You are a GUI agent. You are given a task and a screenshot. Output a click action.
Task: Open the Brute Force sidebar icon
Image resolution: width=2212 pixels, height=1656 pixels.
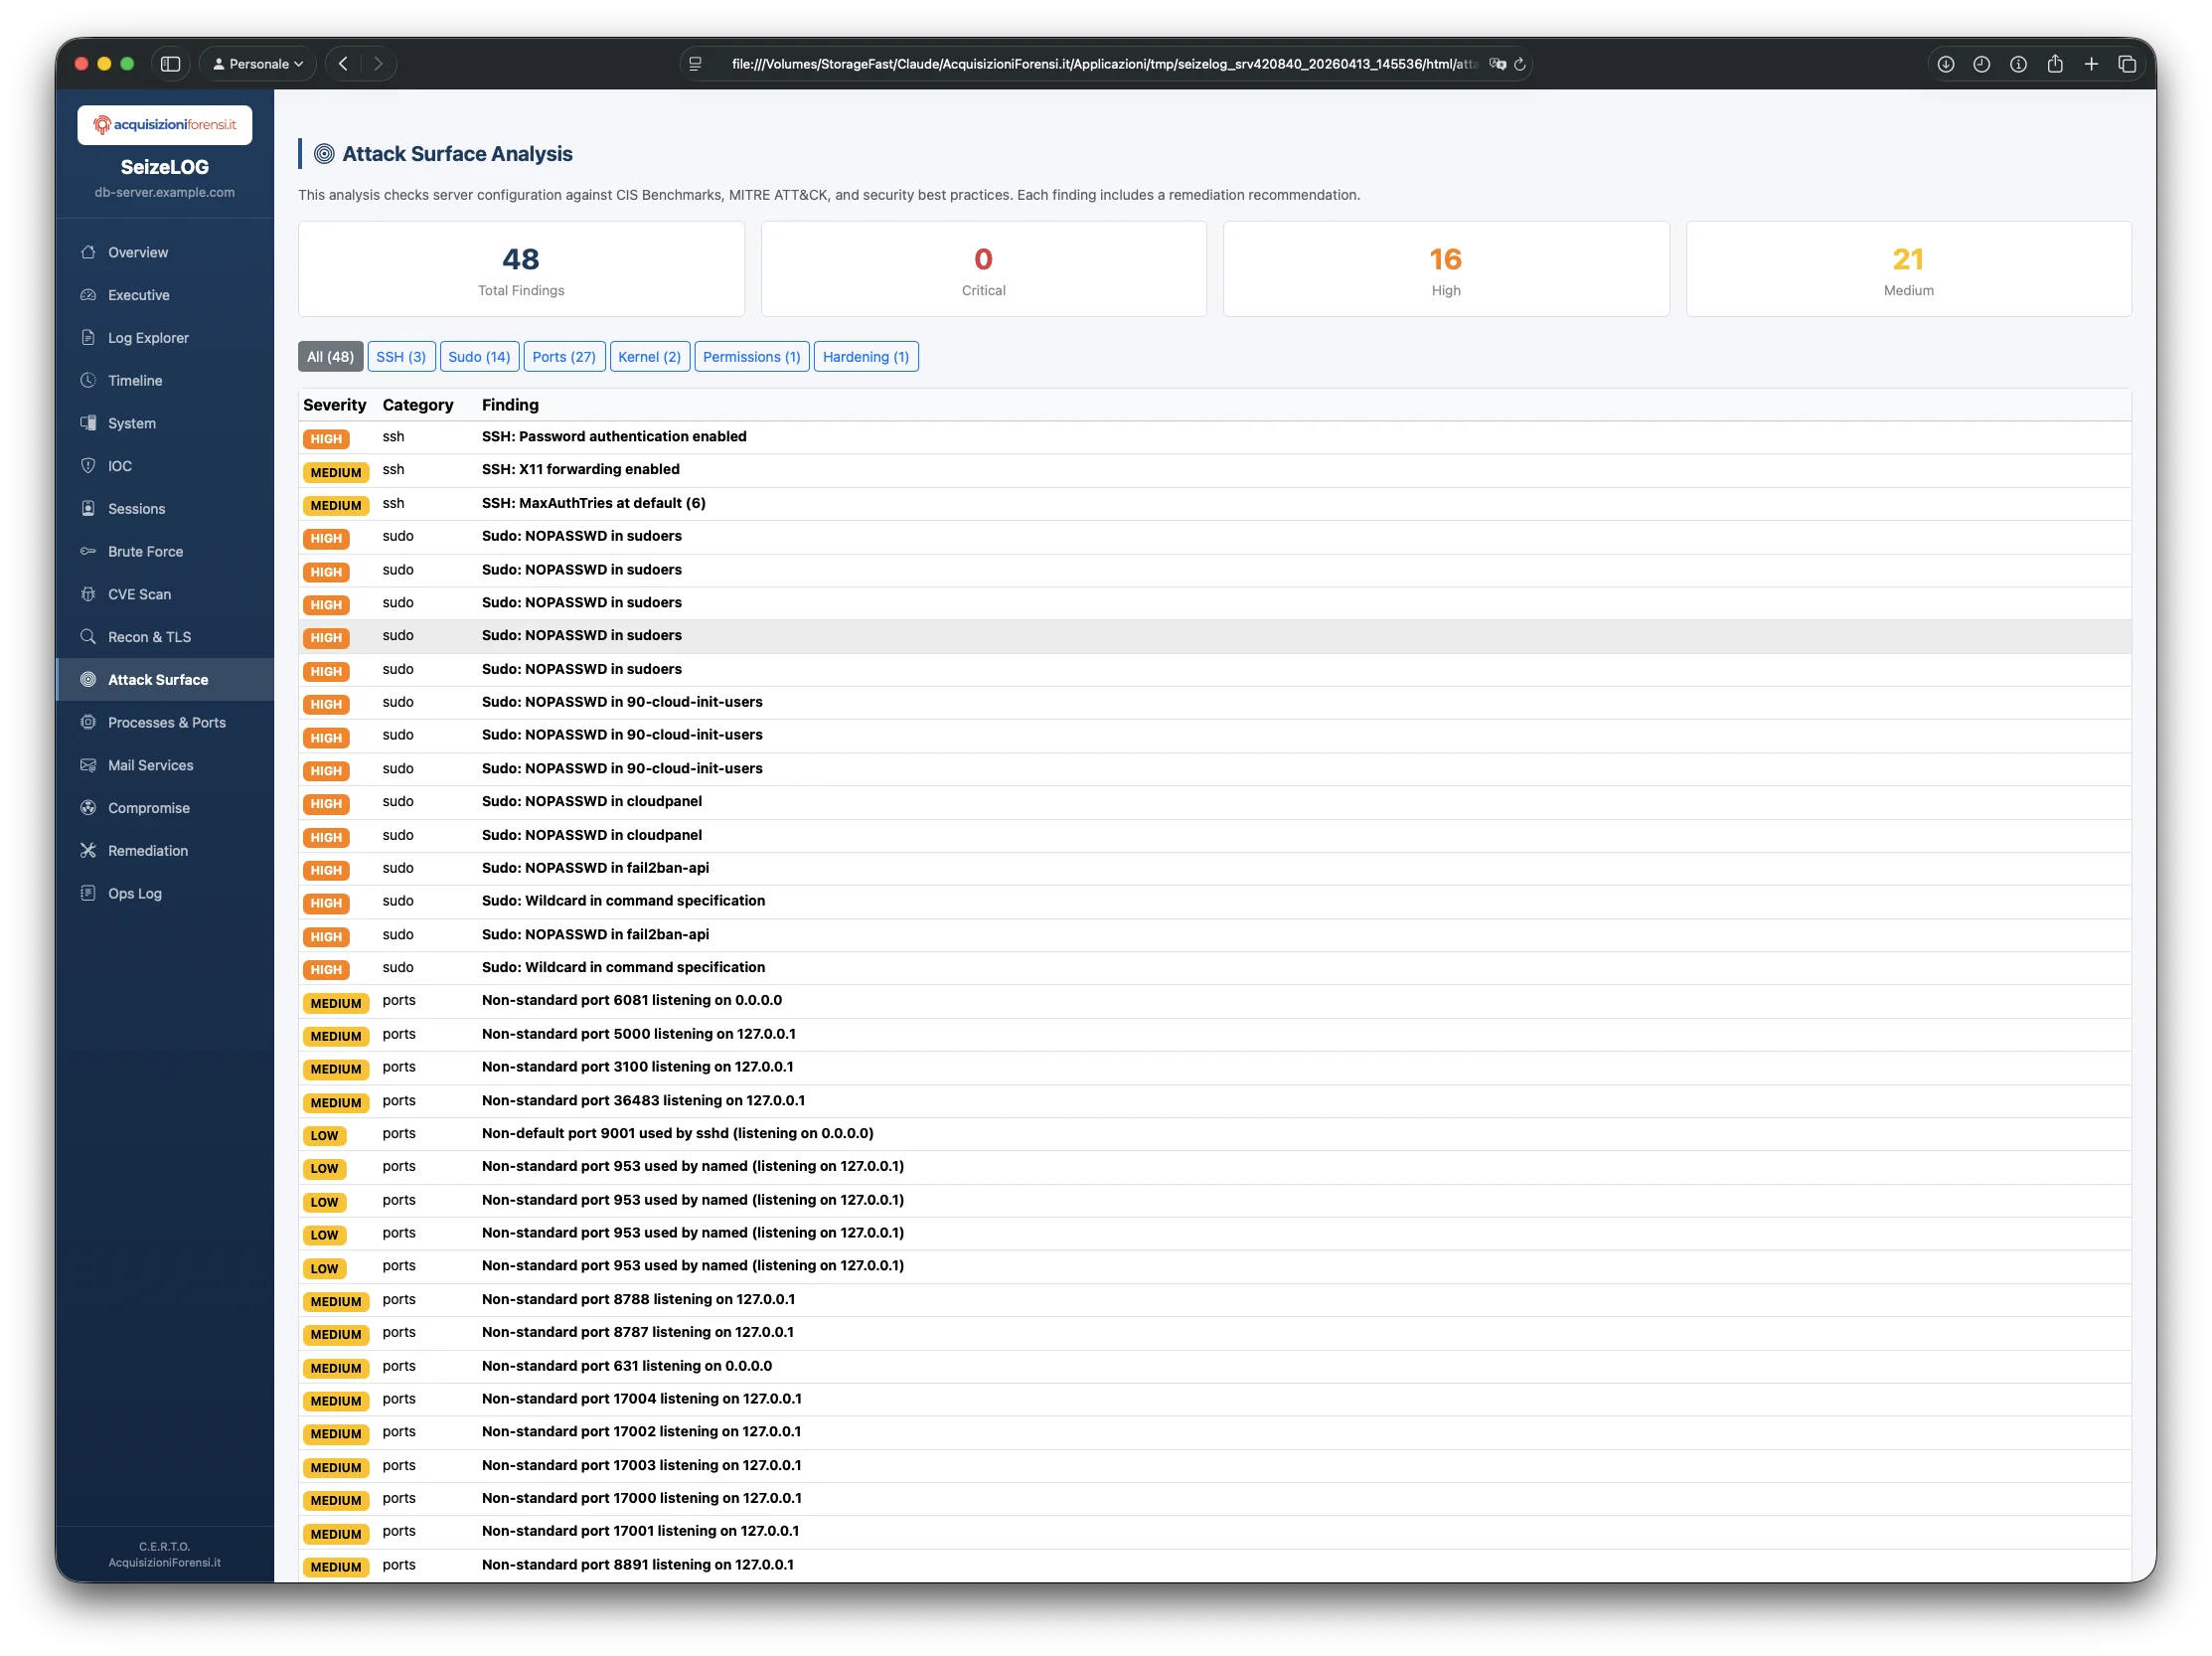coord(88,551)
